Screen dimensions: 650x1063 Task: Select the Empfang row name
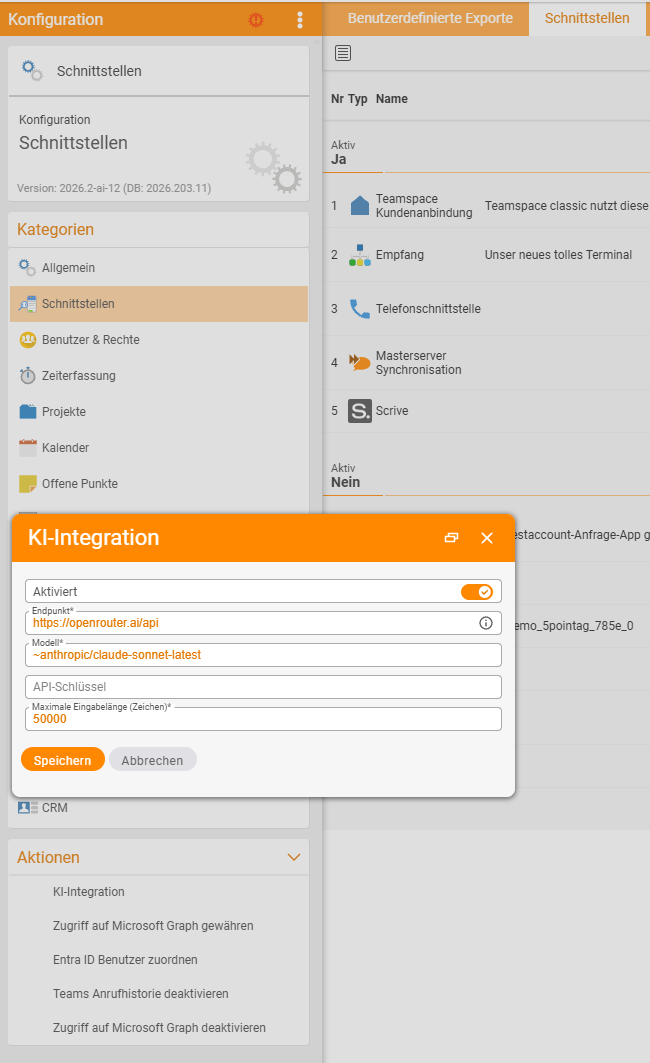click(400, 255)
